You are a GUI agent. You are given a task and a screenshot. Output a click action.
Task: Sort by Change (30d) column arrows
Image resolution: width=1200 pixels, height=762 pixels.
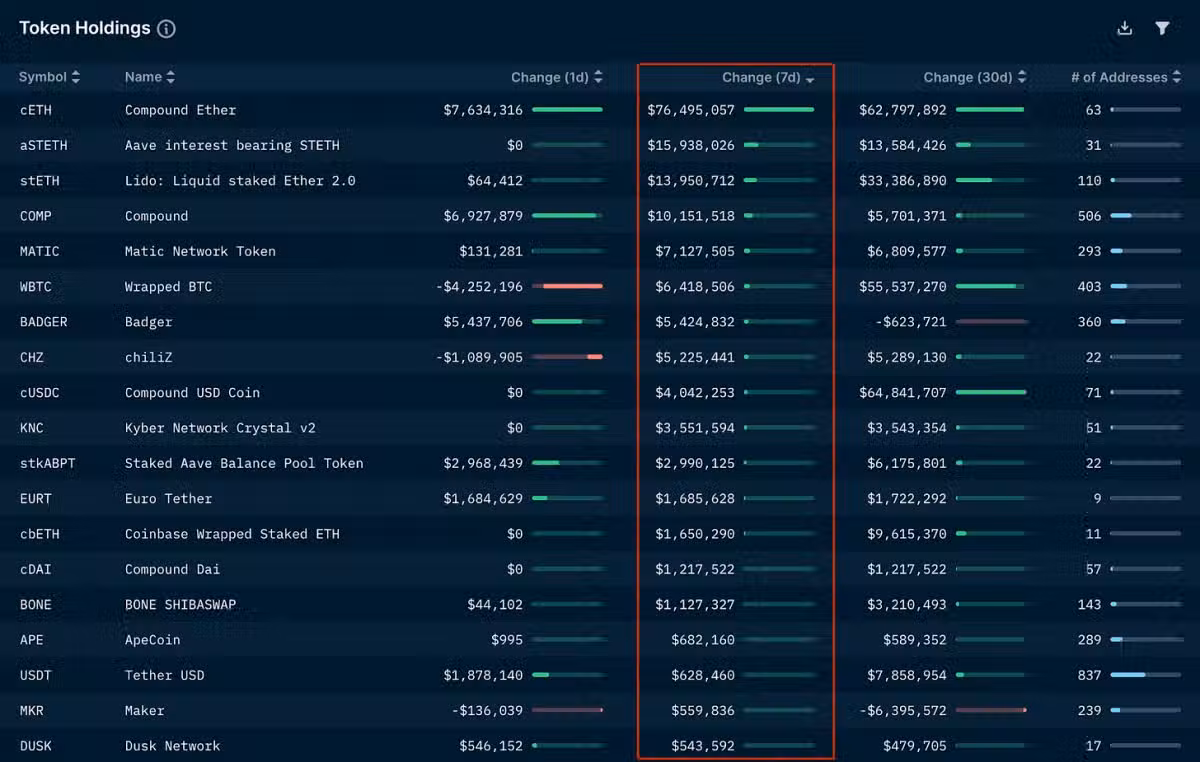coord(1022,77)
